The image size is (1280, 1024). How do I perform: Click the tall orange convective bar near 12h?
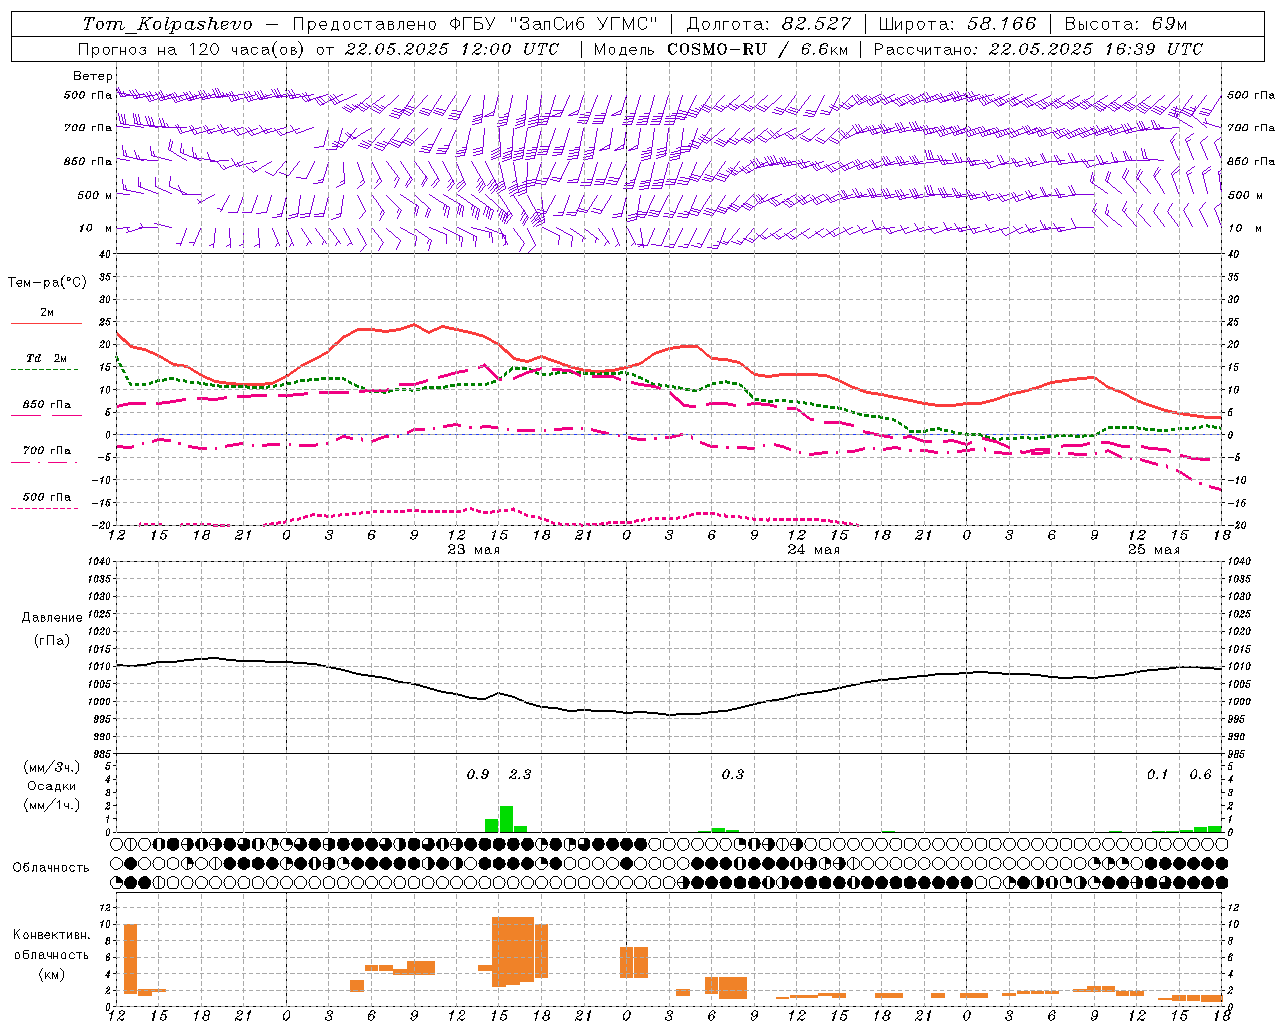pos(130,959)
